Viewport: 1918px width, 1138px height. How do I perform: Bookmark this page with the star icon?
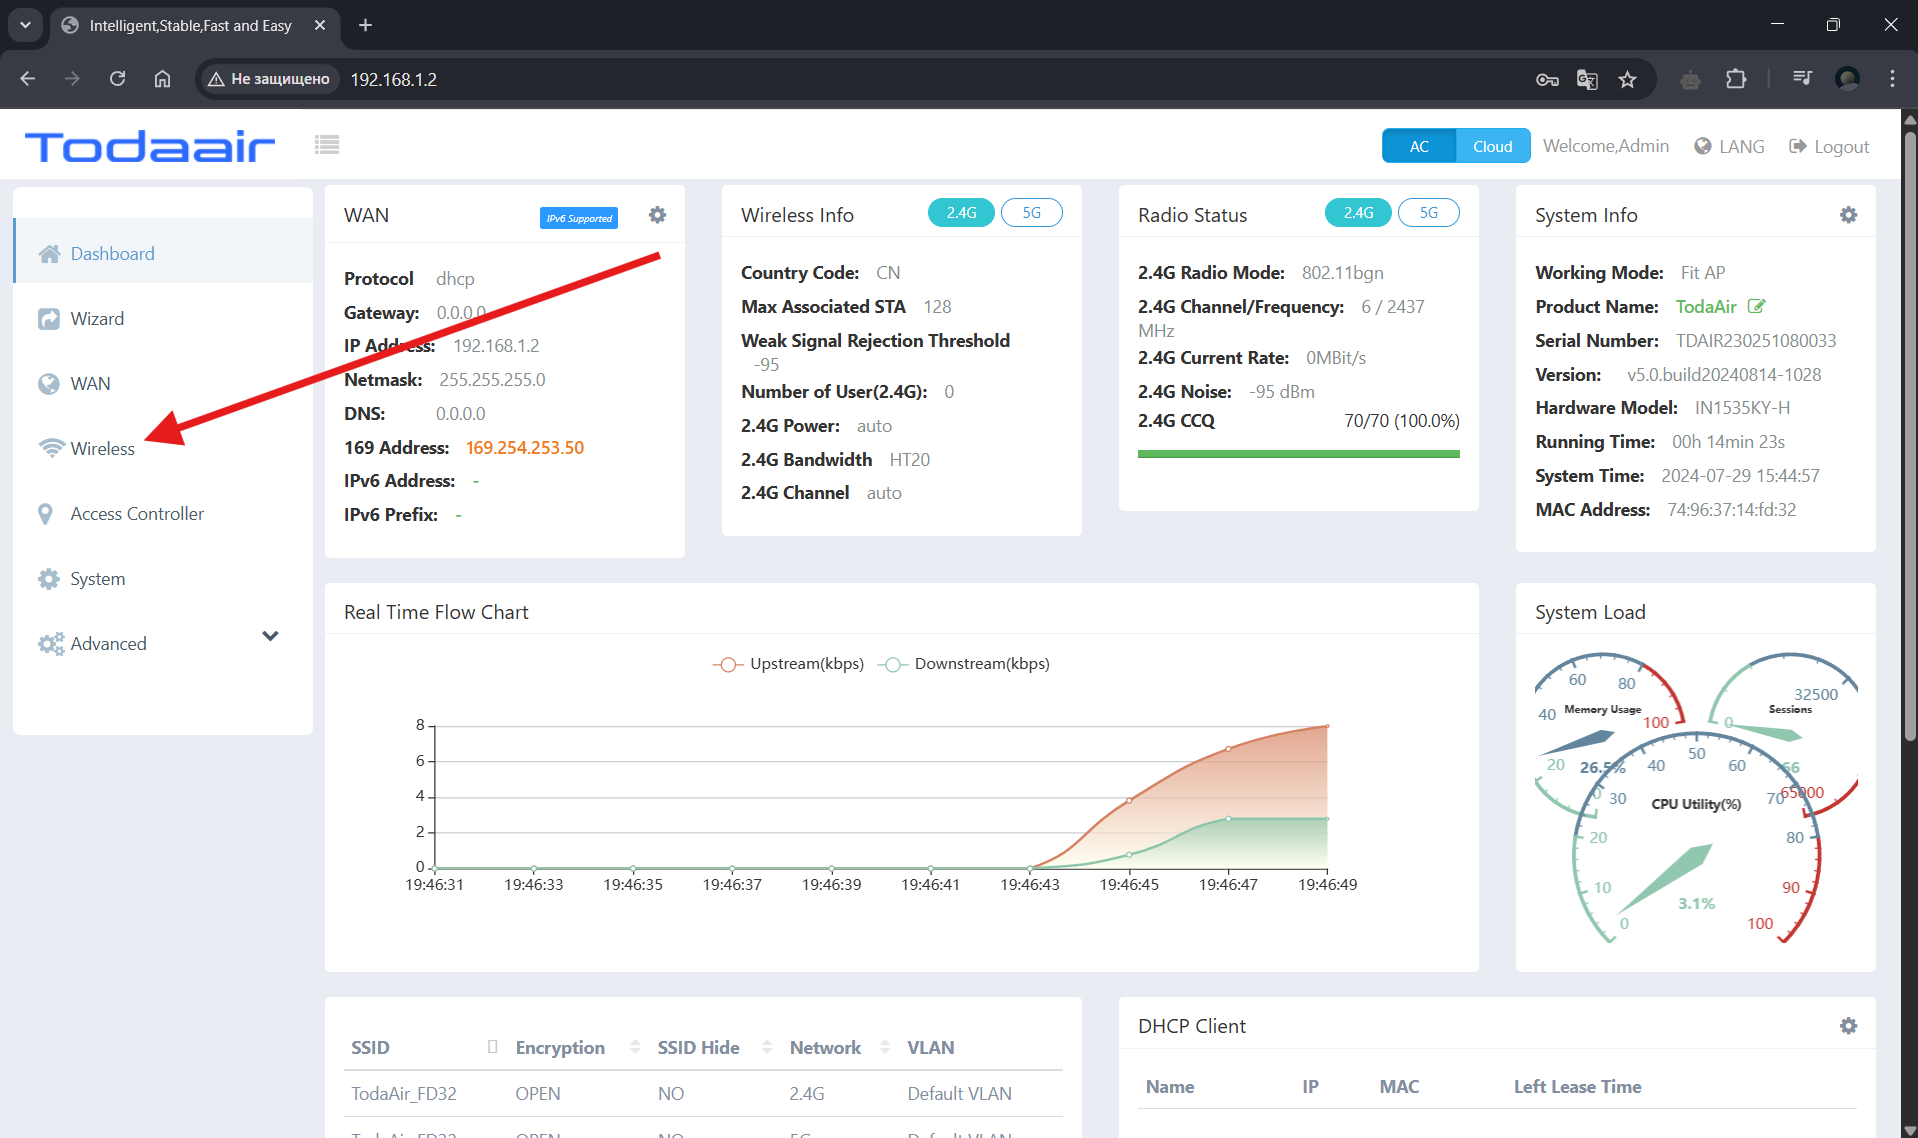tap(1627, 80)
